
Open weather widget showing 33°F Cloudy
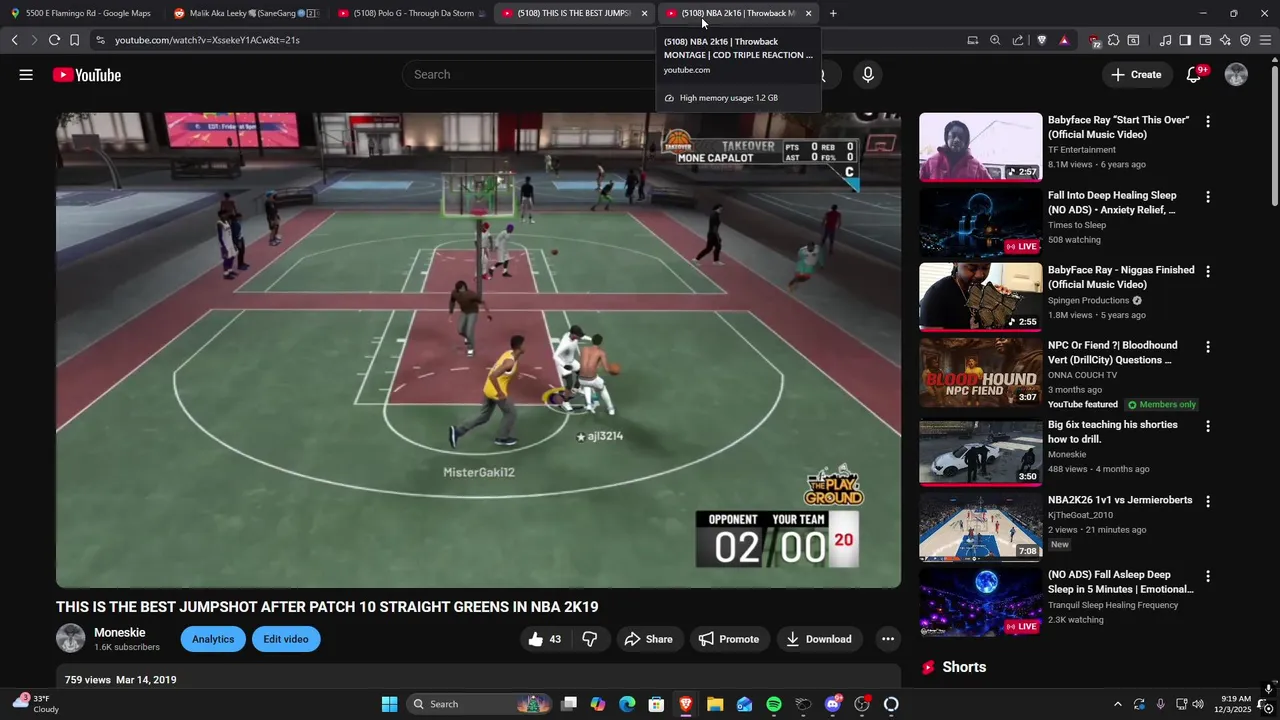click(36, 704)
